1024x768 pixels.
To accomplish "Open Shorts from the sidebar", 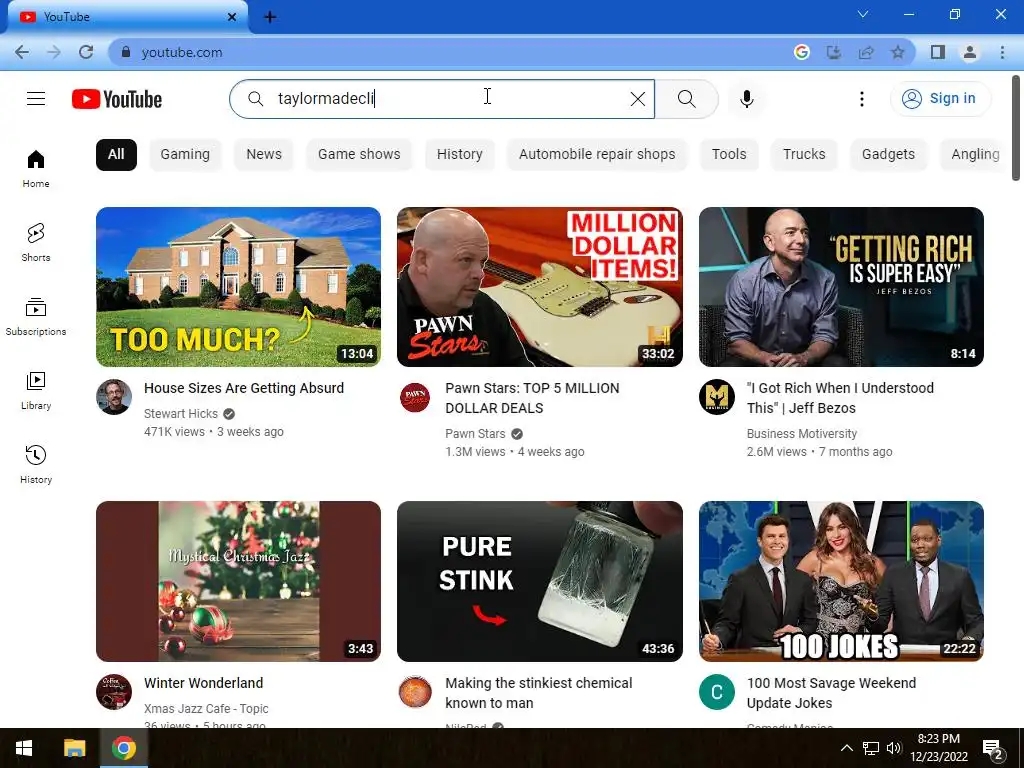I will pyautogui.click(x=36, y=243).
